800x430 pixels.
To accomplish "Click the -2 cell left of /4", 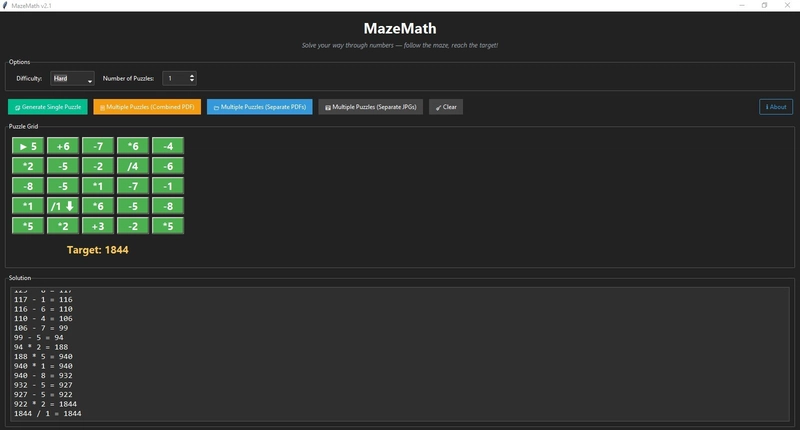I will point(98,166).
